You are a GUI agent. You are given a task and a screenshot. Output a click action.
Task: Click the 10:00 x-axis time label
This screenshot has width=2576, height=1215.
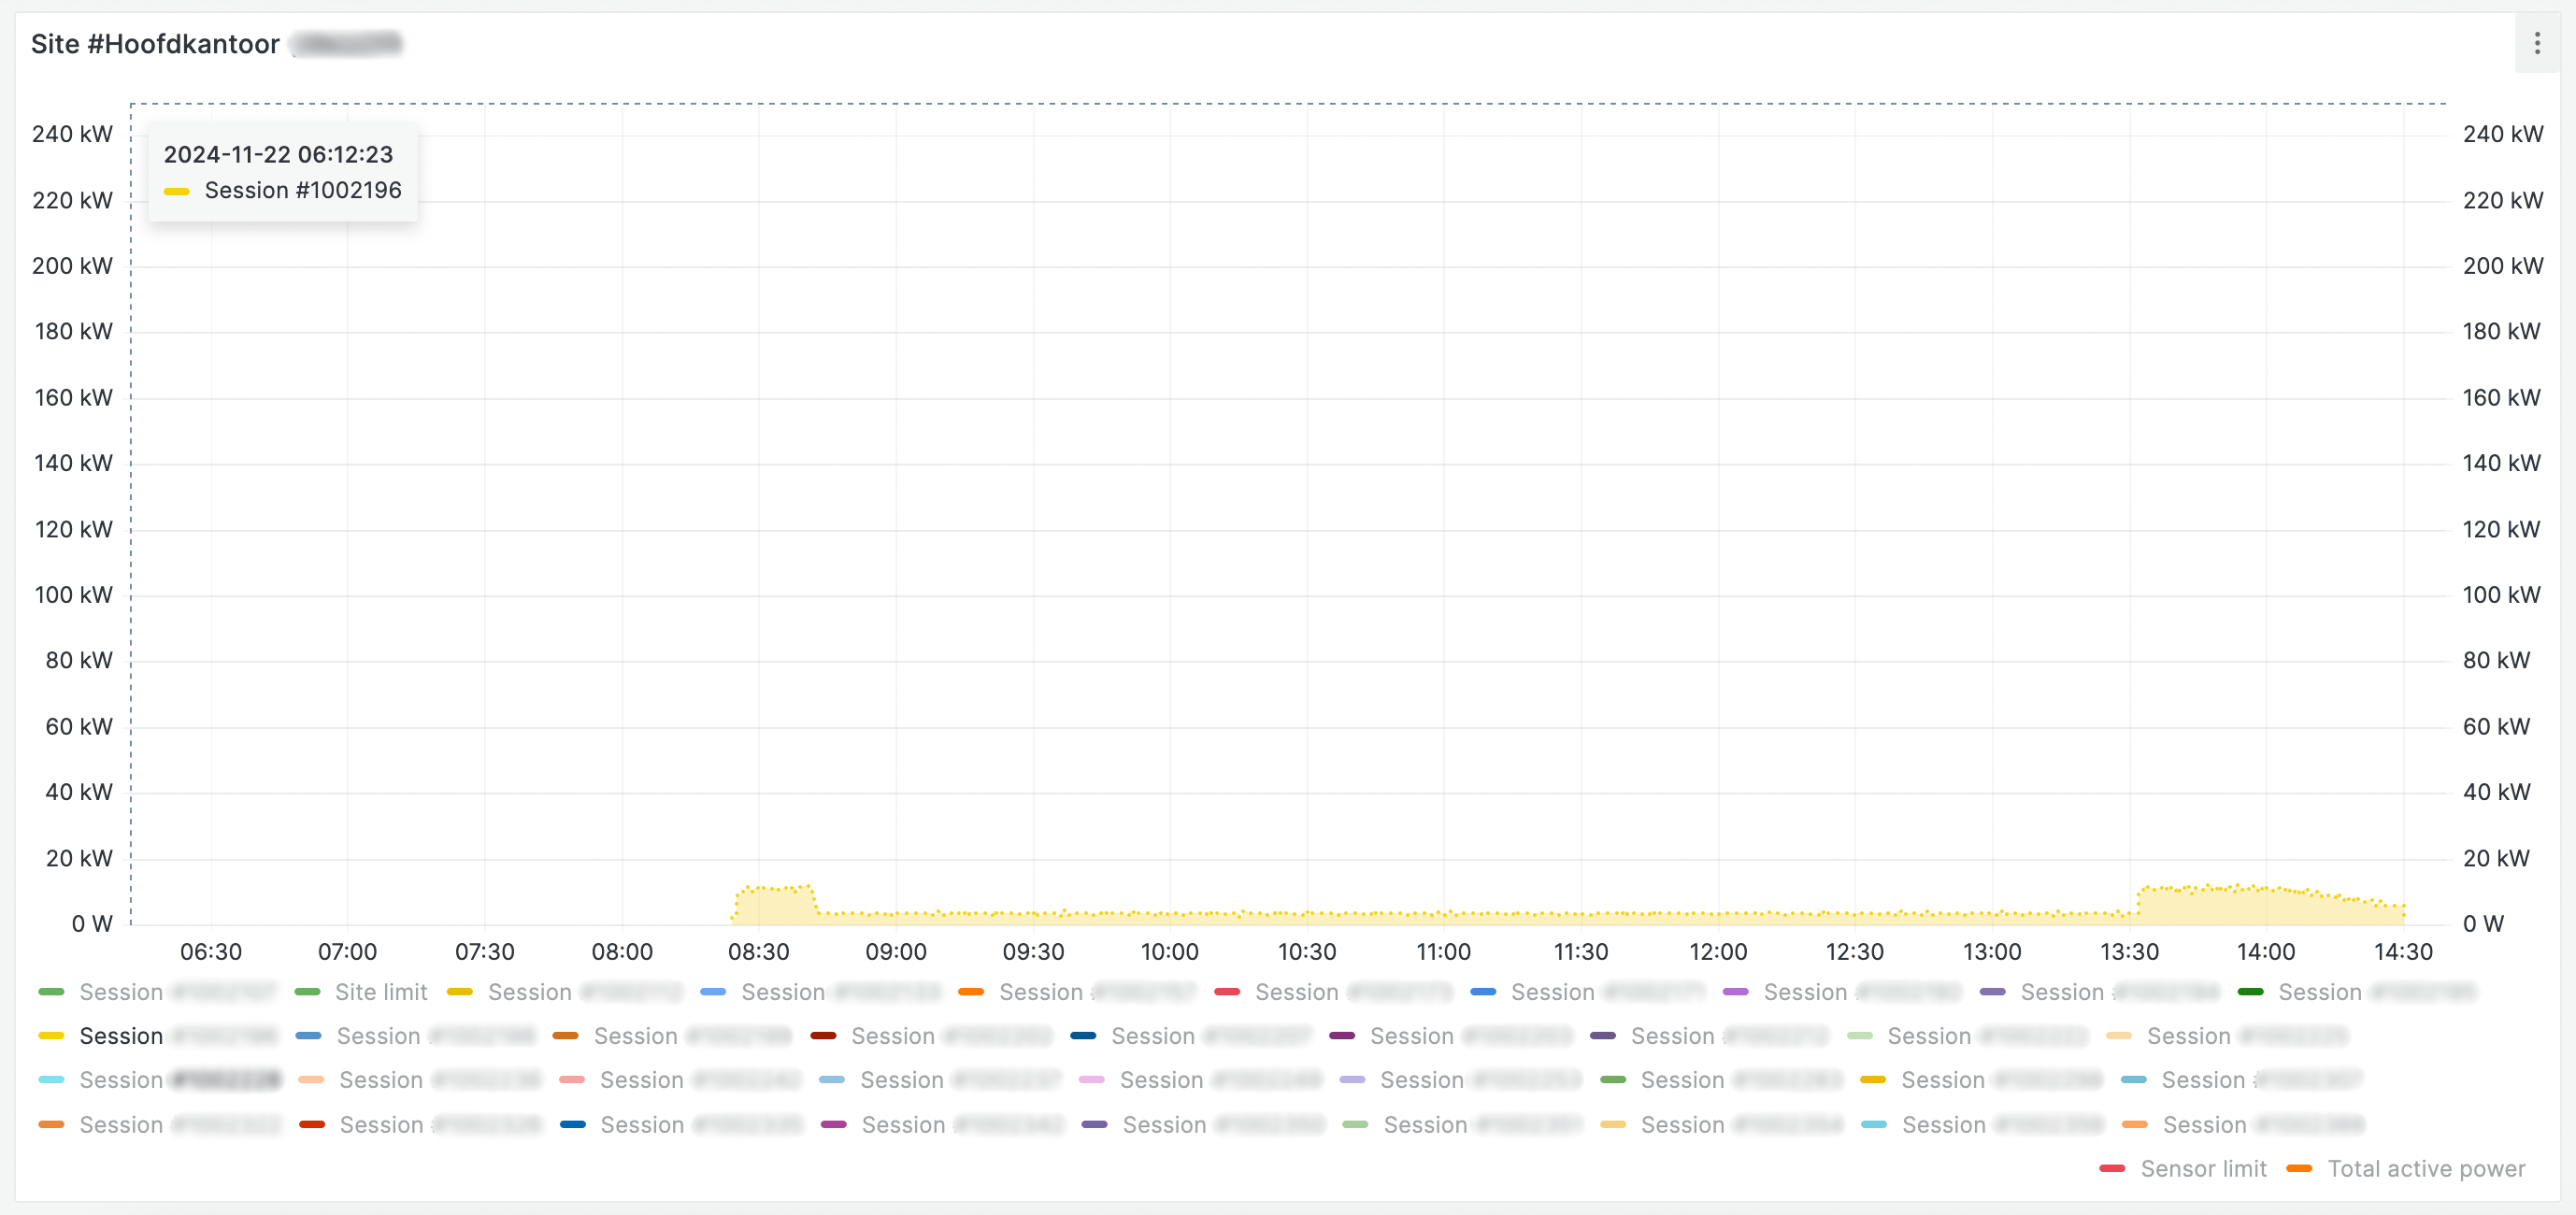click(1169, 951)
